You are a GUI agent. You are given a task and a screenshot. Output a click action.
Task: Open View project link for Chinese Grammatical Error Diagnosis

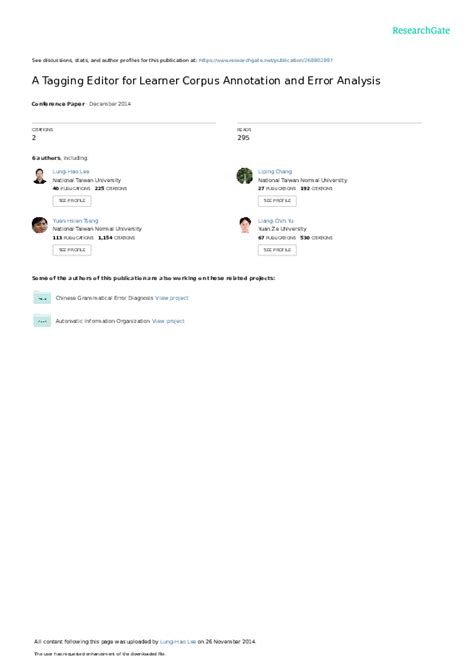pos(172,298)
